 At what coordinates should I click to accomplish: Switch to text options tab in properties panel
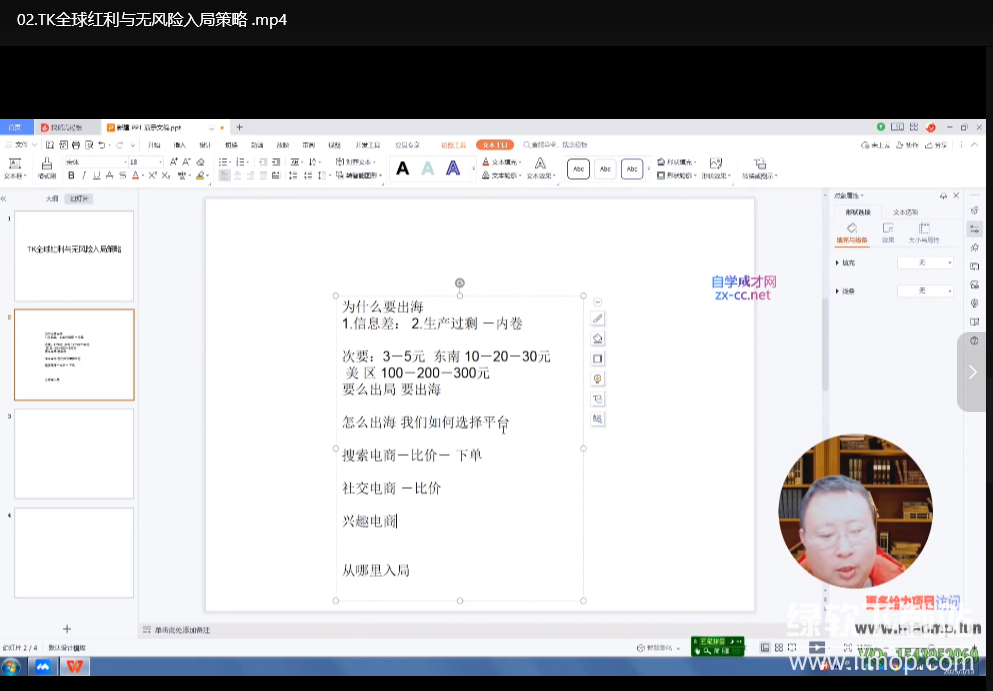905,212
